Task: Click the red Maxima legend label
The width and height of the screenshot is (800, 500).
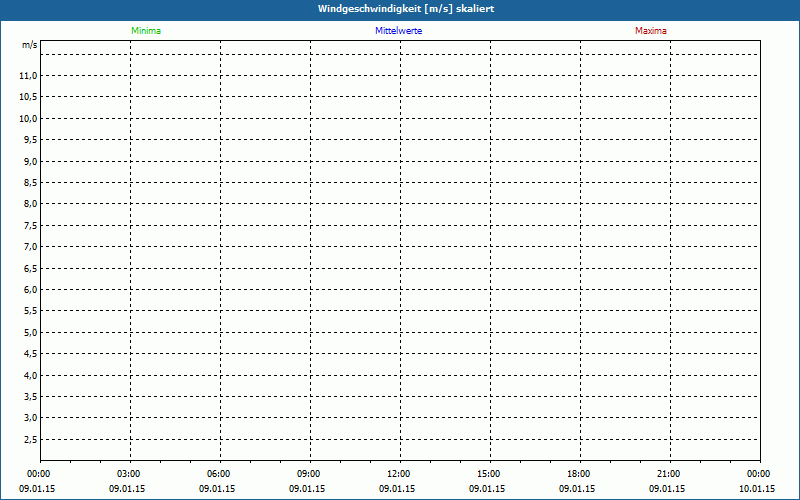Action: tap(651, 31)
